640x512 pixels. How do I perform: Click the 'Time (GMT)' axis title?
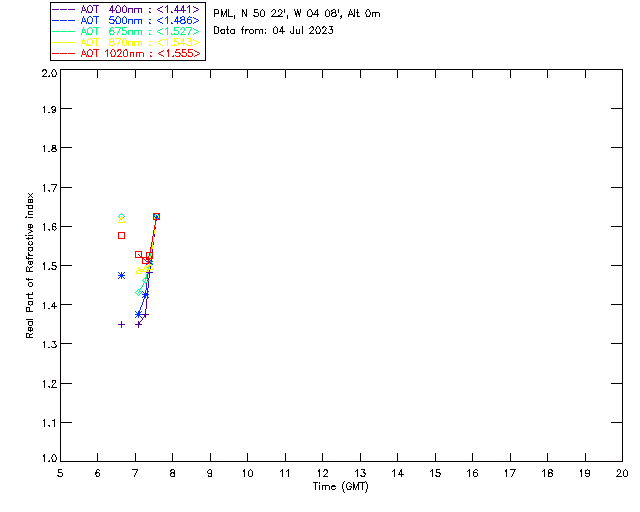340,487
